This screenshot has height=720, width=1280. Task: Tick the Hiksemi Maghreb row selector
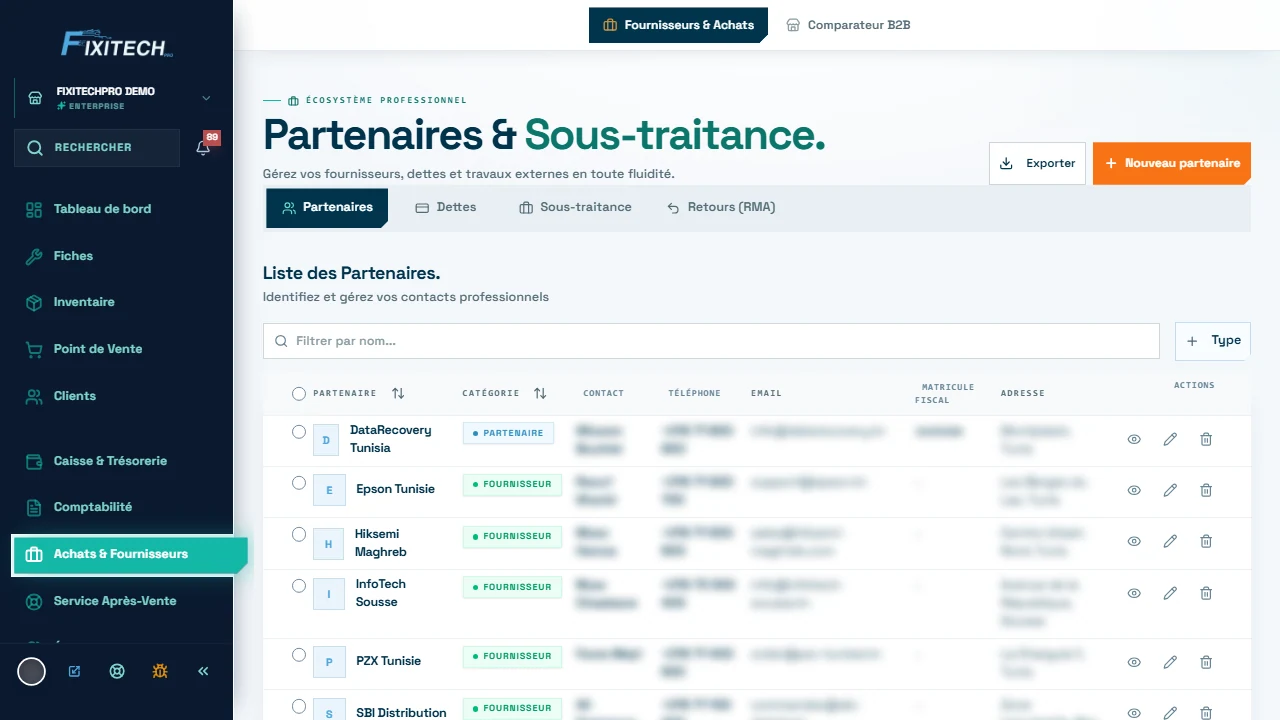299,535
